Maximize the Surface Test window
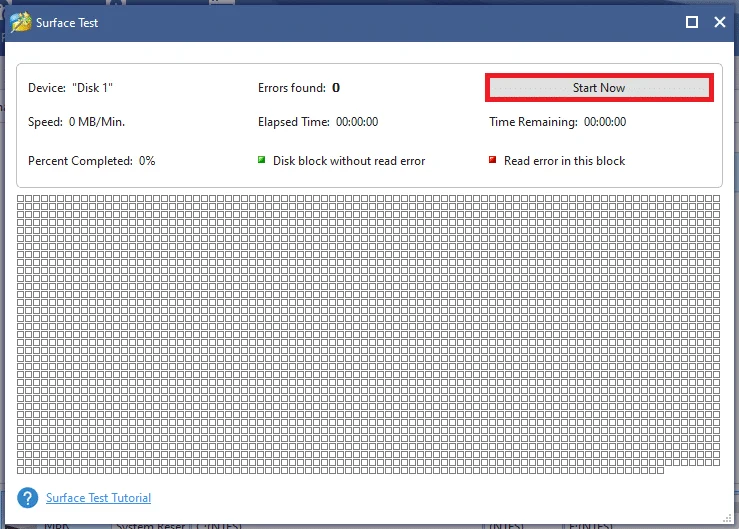This screenshot has width=739, height=529. (x=691, y=22)
